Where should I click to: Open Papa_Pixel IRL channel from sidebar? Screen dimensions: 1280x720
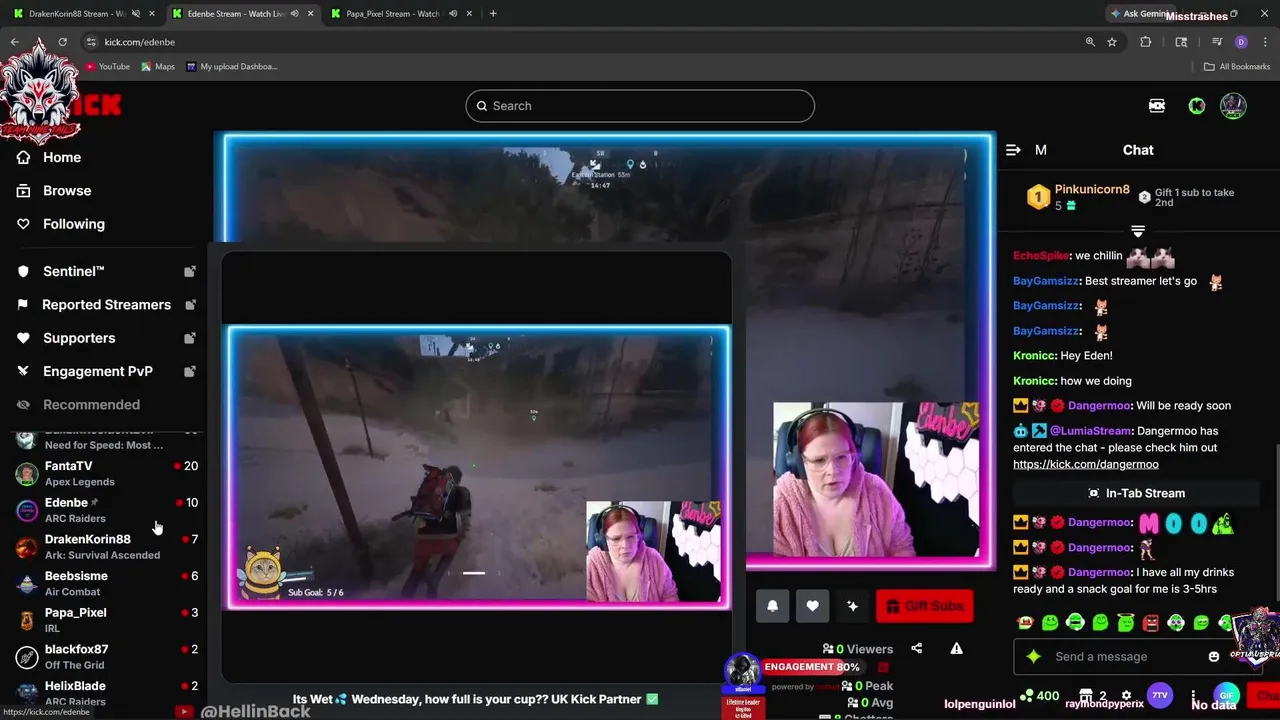pyautogui.click(x=107, y=620)
